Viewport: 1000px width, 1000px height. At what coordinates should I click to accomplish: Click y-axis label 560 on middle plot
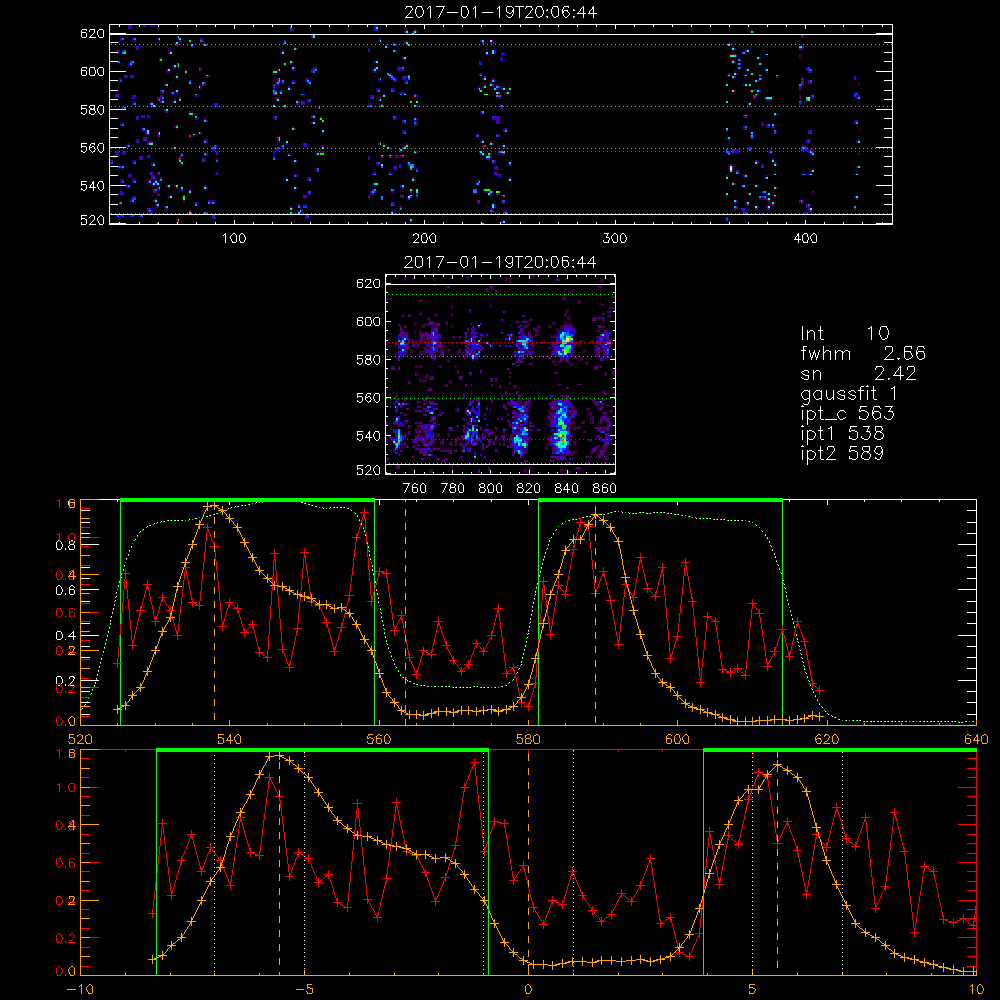(x=368, y=398)
